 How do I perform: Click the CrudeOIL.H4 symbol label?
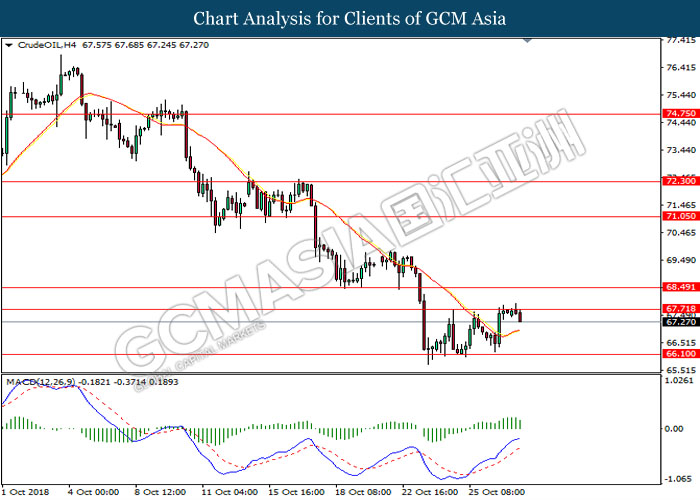click(47, 45)
